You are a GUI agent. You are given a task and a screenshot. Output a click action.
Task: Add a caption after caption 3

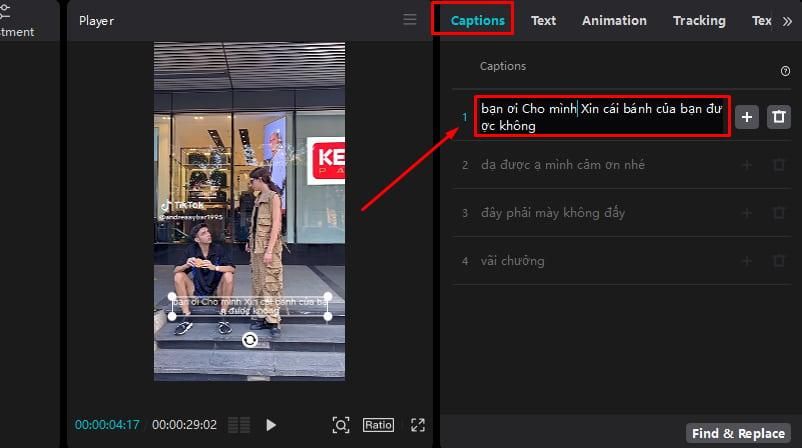(x=747, y=213)
